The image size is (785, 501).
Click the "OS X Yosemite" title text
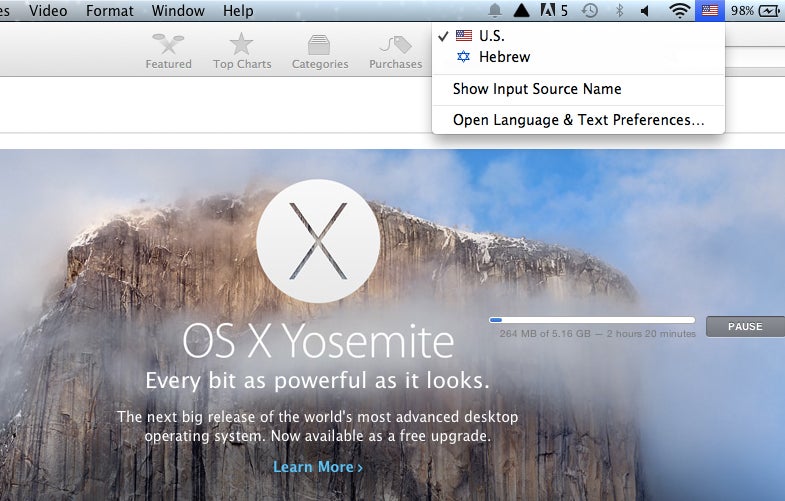pos(318,341)
